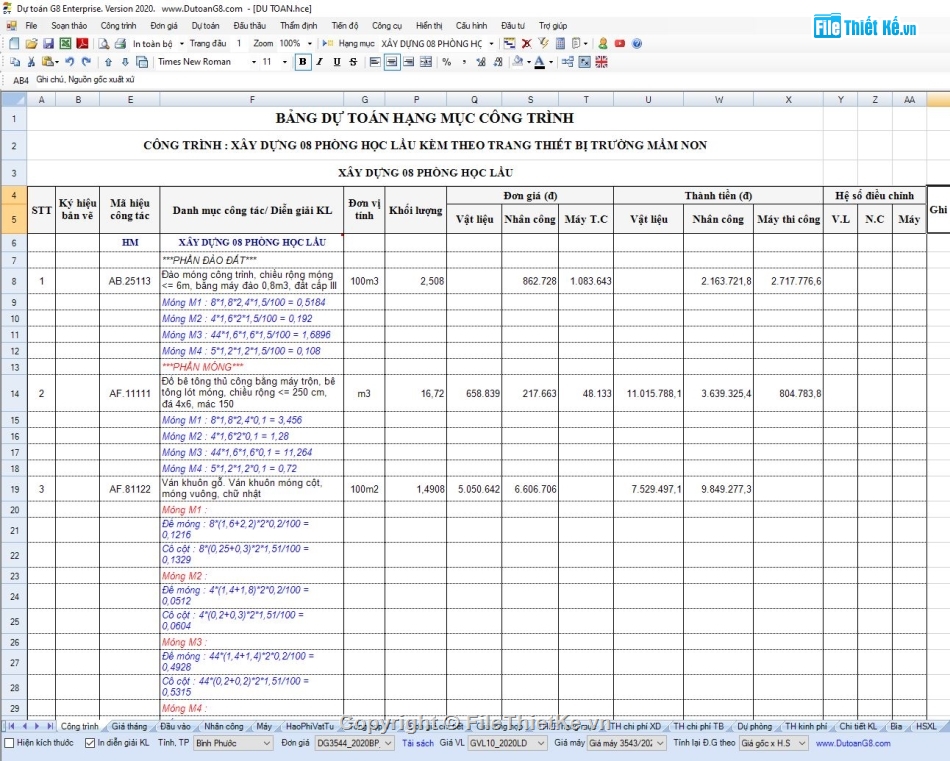This screenshot has height=761, width=950.
Task: Switch to the Giá tháng sheet tab
Action: 130,726
